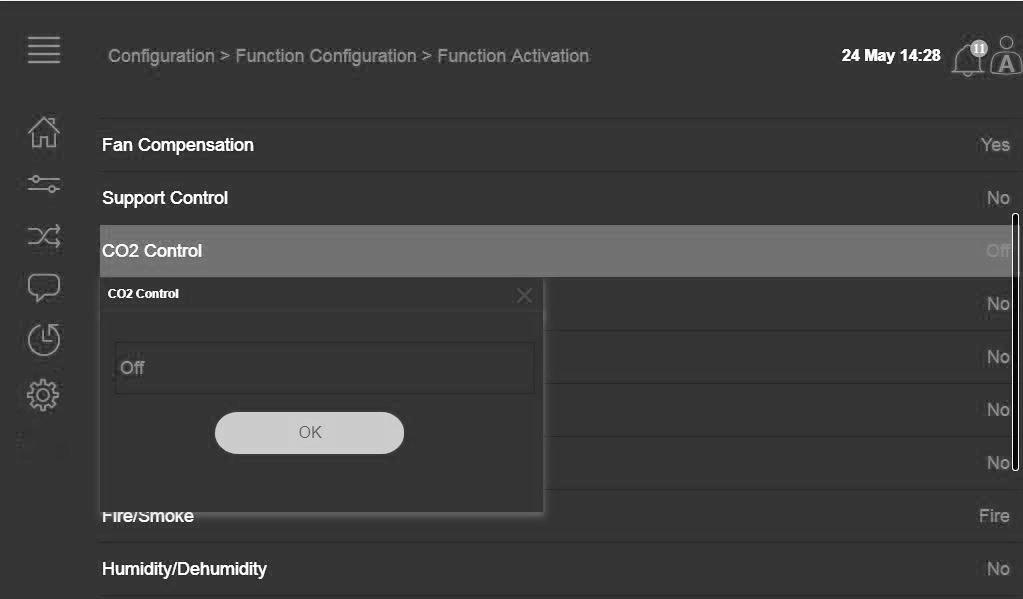
Task: Confirm with the OK button
Action: (x=309, y=433)
